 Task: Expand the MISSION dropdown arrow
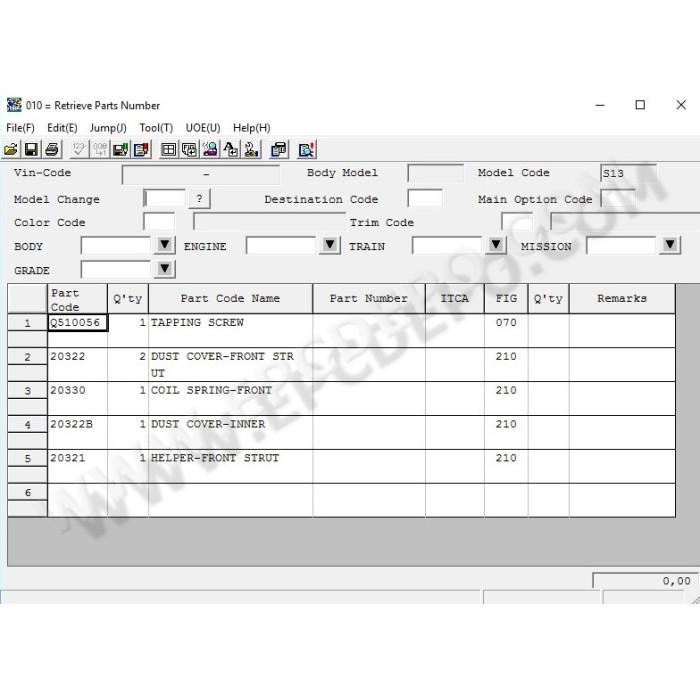click(670, 245)
